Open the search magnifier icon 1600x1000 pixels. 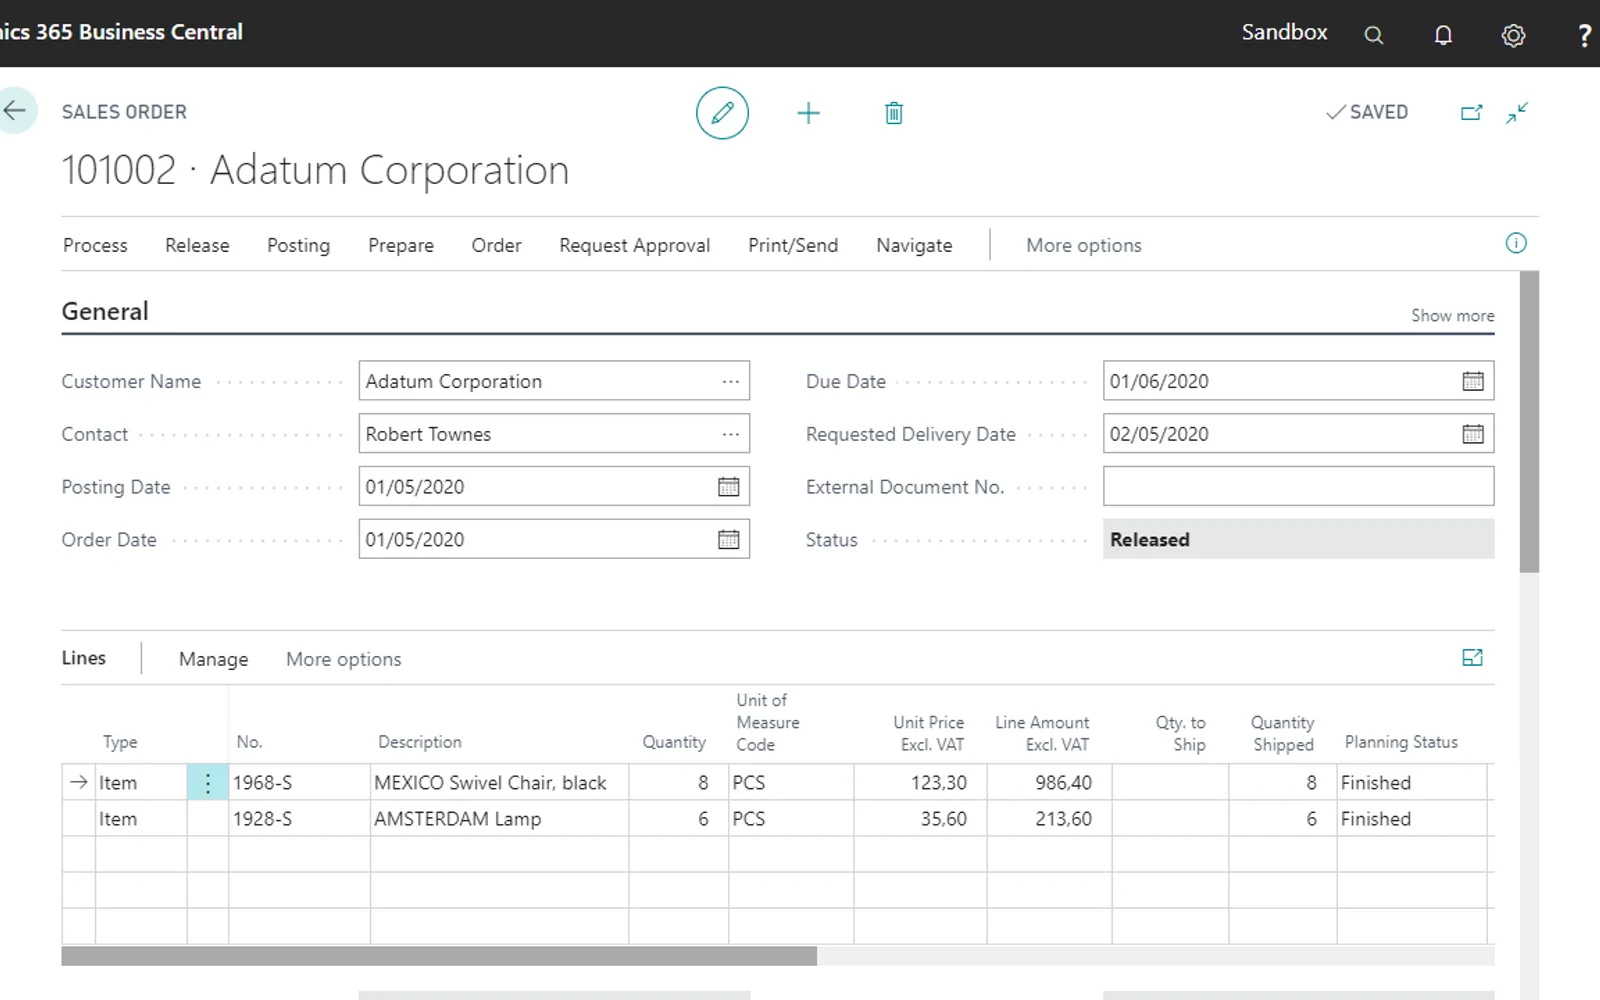pyautogui.click(x=1374, y=35)
